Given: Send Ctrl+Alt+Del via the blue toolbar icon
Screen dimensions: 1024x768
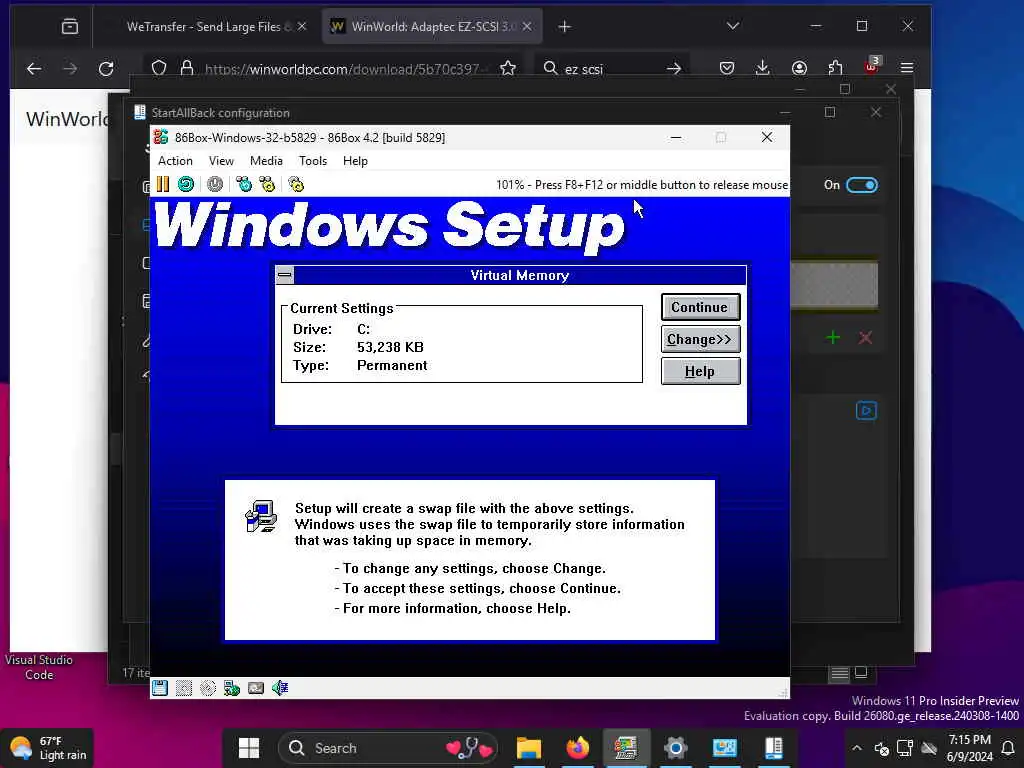Looking at the screenshot, I should click(x=244, y=185).
